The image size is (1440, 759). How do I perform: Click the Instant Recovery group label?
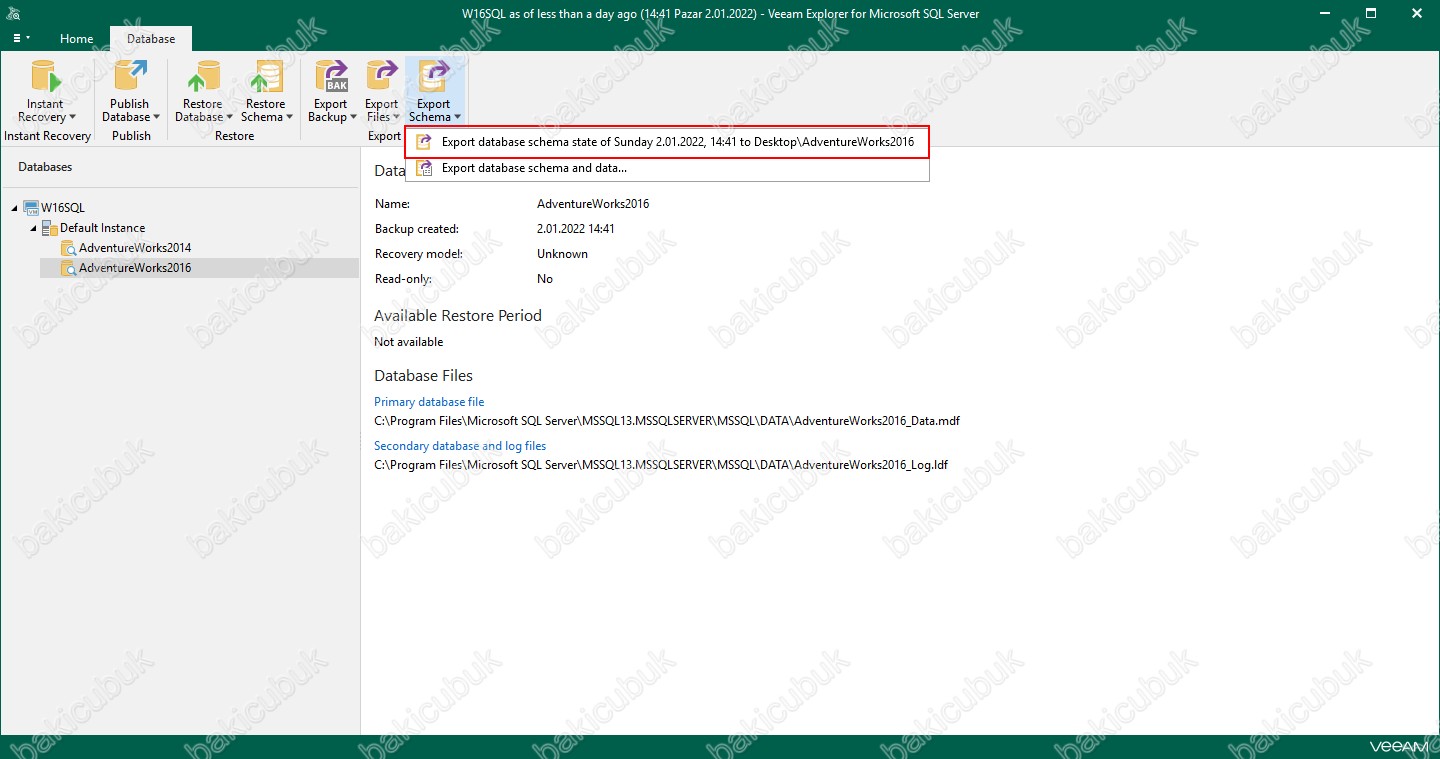47,136
